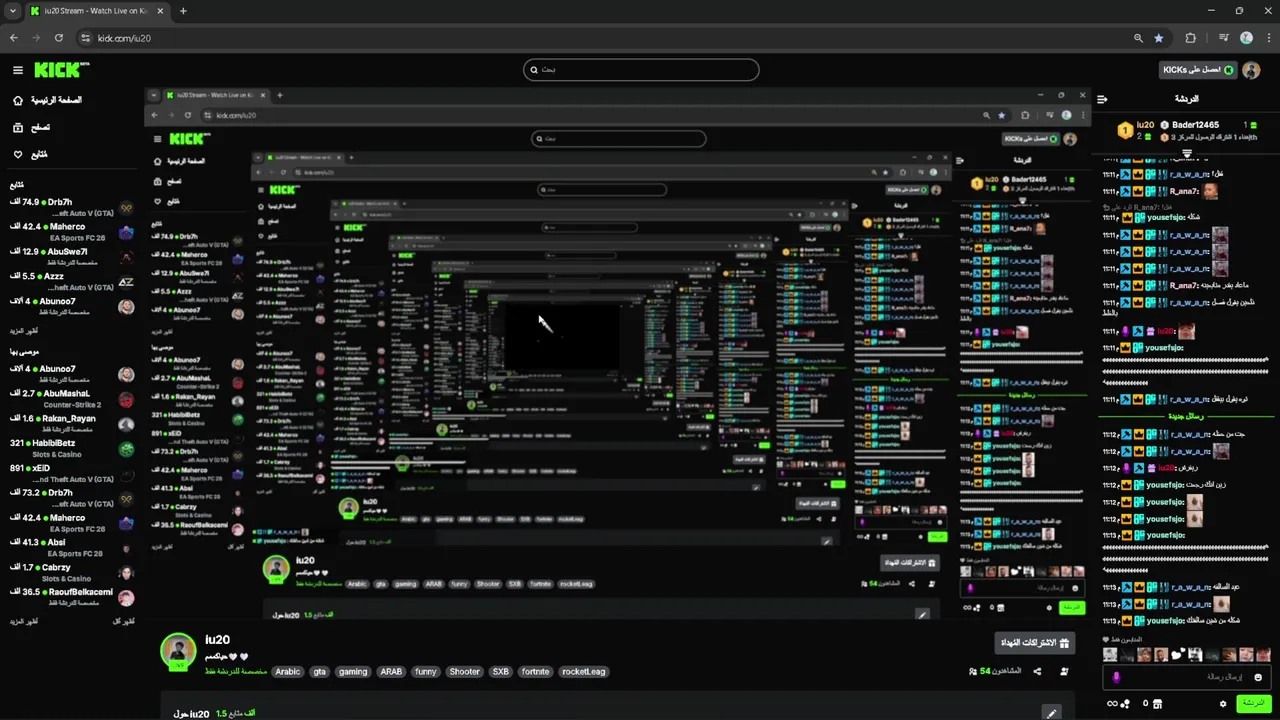The width and height of the screenshot is (1280, 720).
Task: Open AbuMashaL channel in sidebar
Action: pyautogui.click(x=71, y=400)
